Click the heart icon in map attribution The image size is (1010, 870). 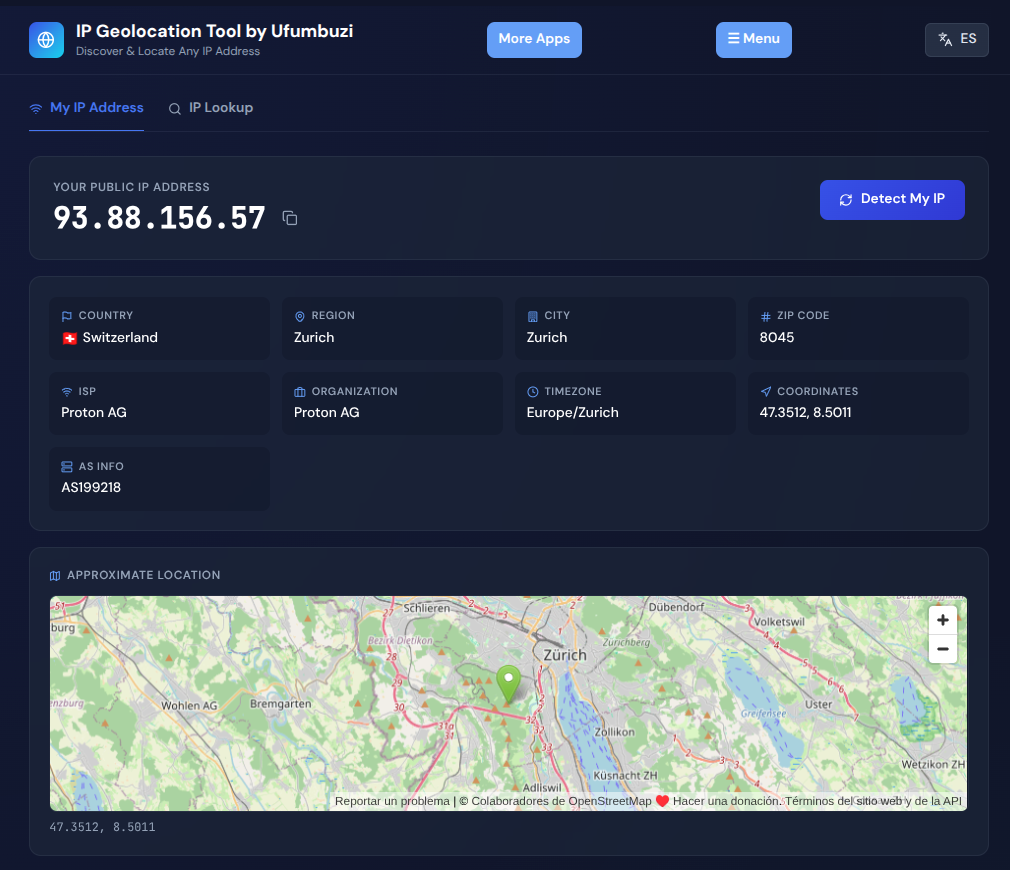coord(660,801)
